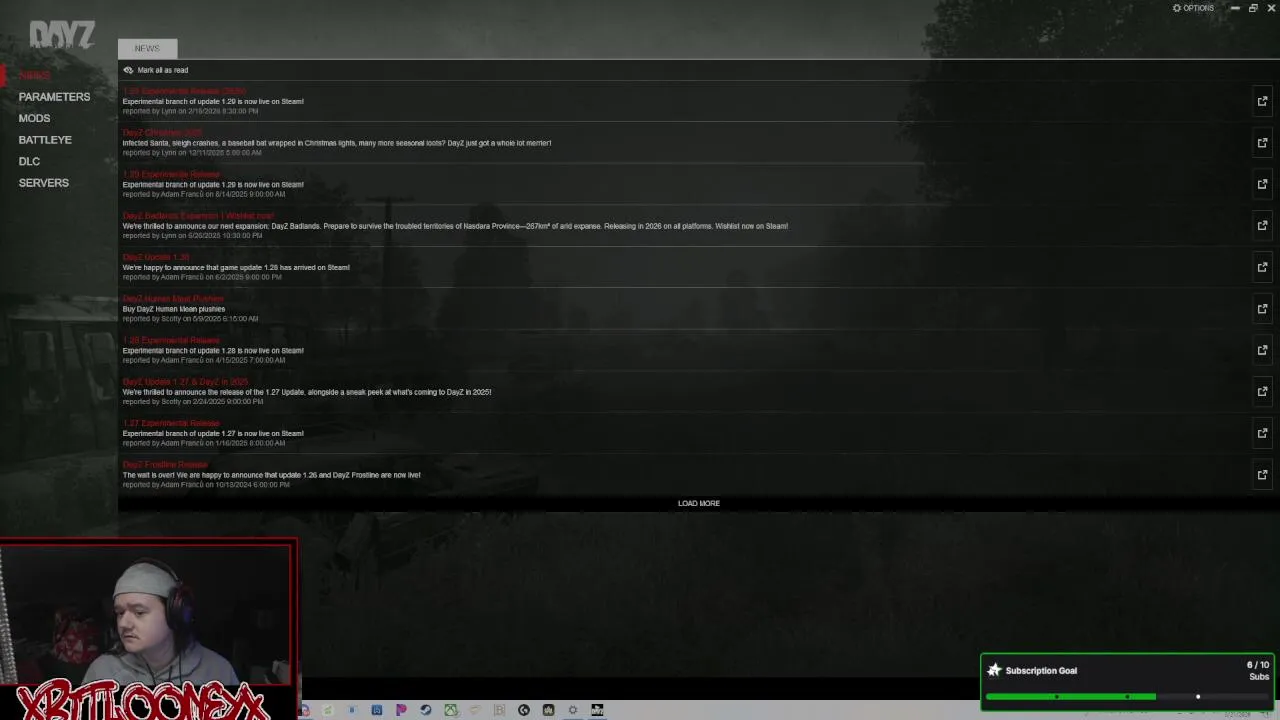Open Xbox app from the taskbar
The width and height of the screenshot is (1280, 720).
[451, 710]
